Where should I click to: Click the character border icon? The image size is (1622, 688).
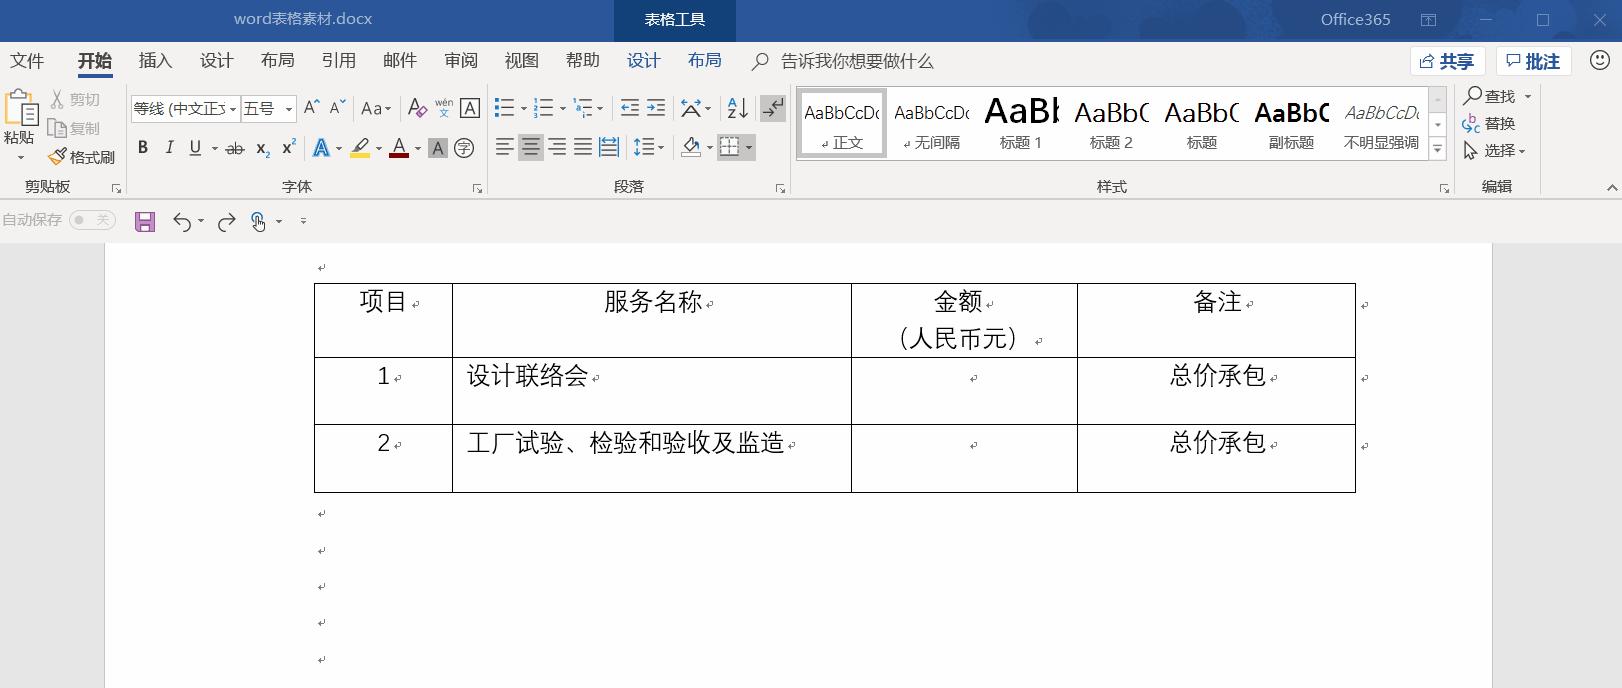pos(470,108)
